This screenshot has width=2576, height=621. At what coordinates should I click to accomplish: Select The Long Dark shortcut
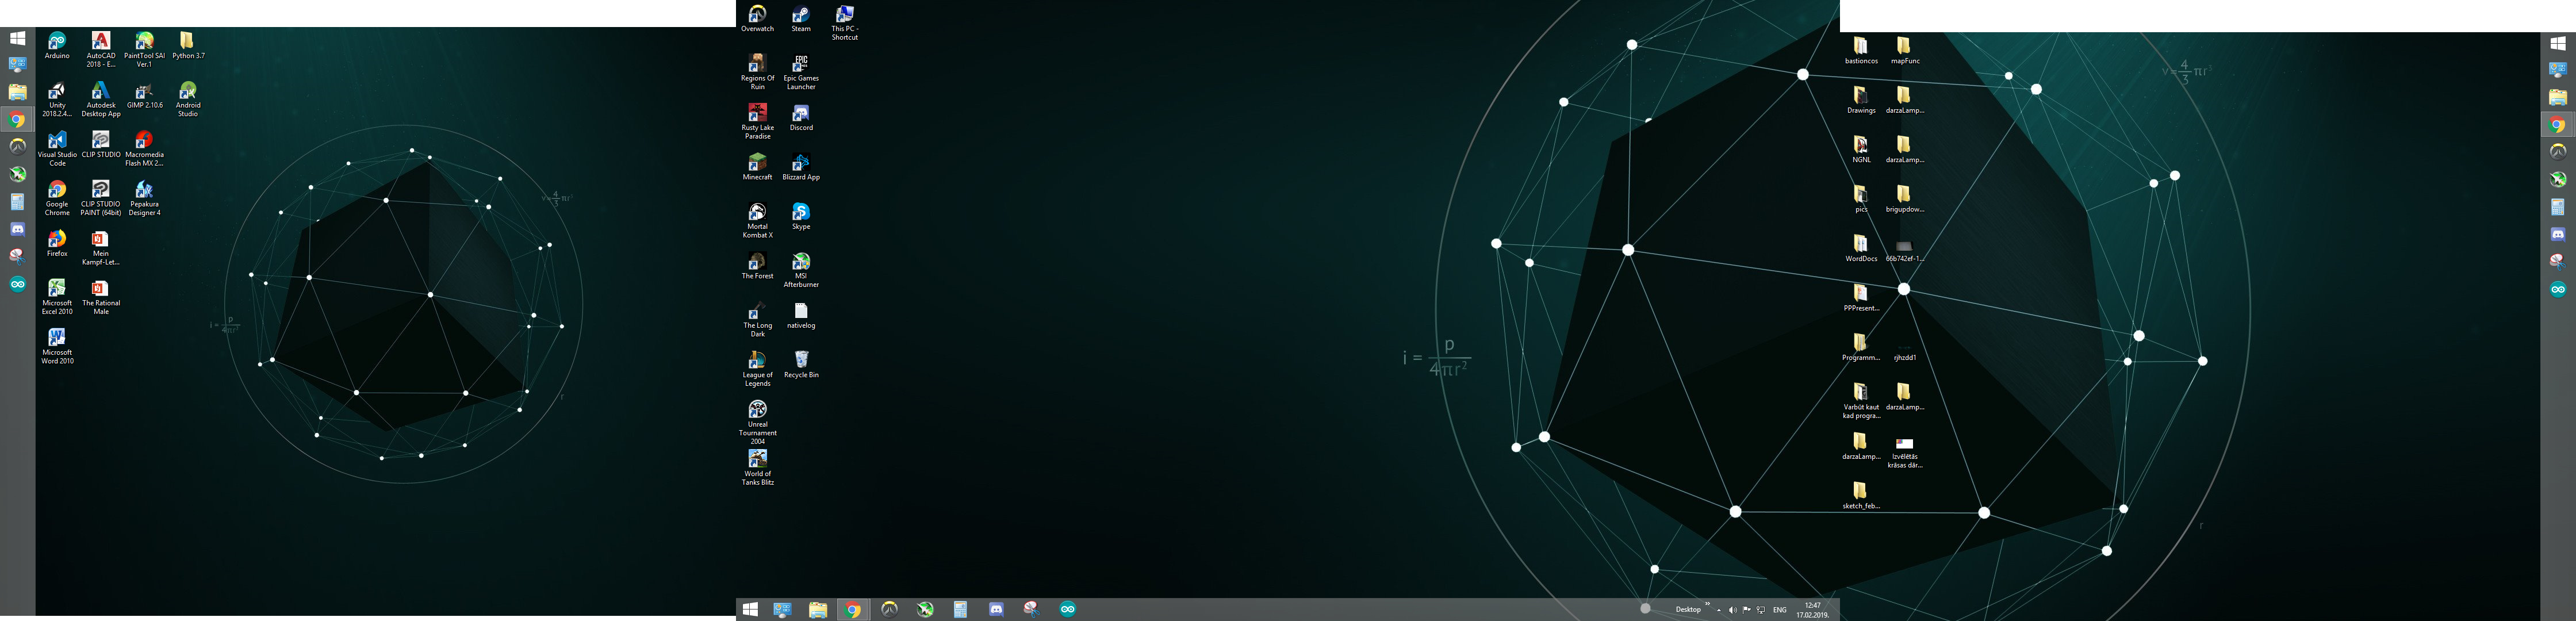coord(757,319)
